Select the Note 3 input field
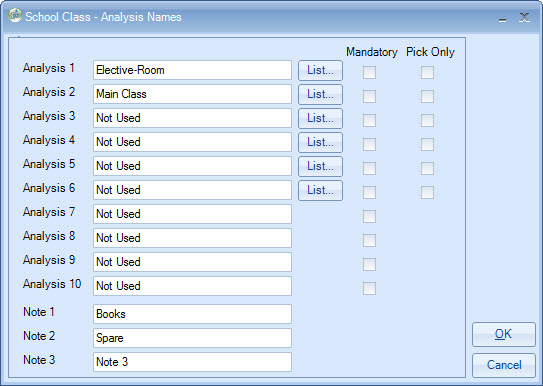This screenshot has width=543, height=386. click(192, 362)
